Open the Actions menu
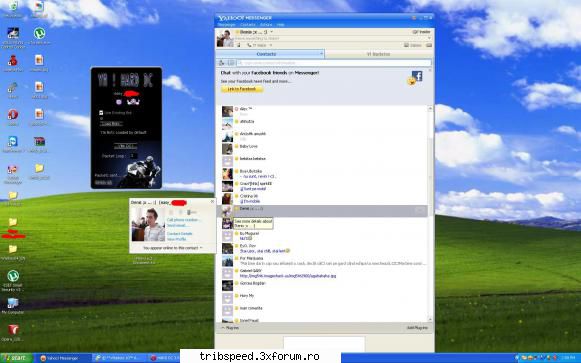Screen dimensions: 581x363 pos(266,25)
